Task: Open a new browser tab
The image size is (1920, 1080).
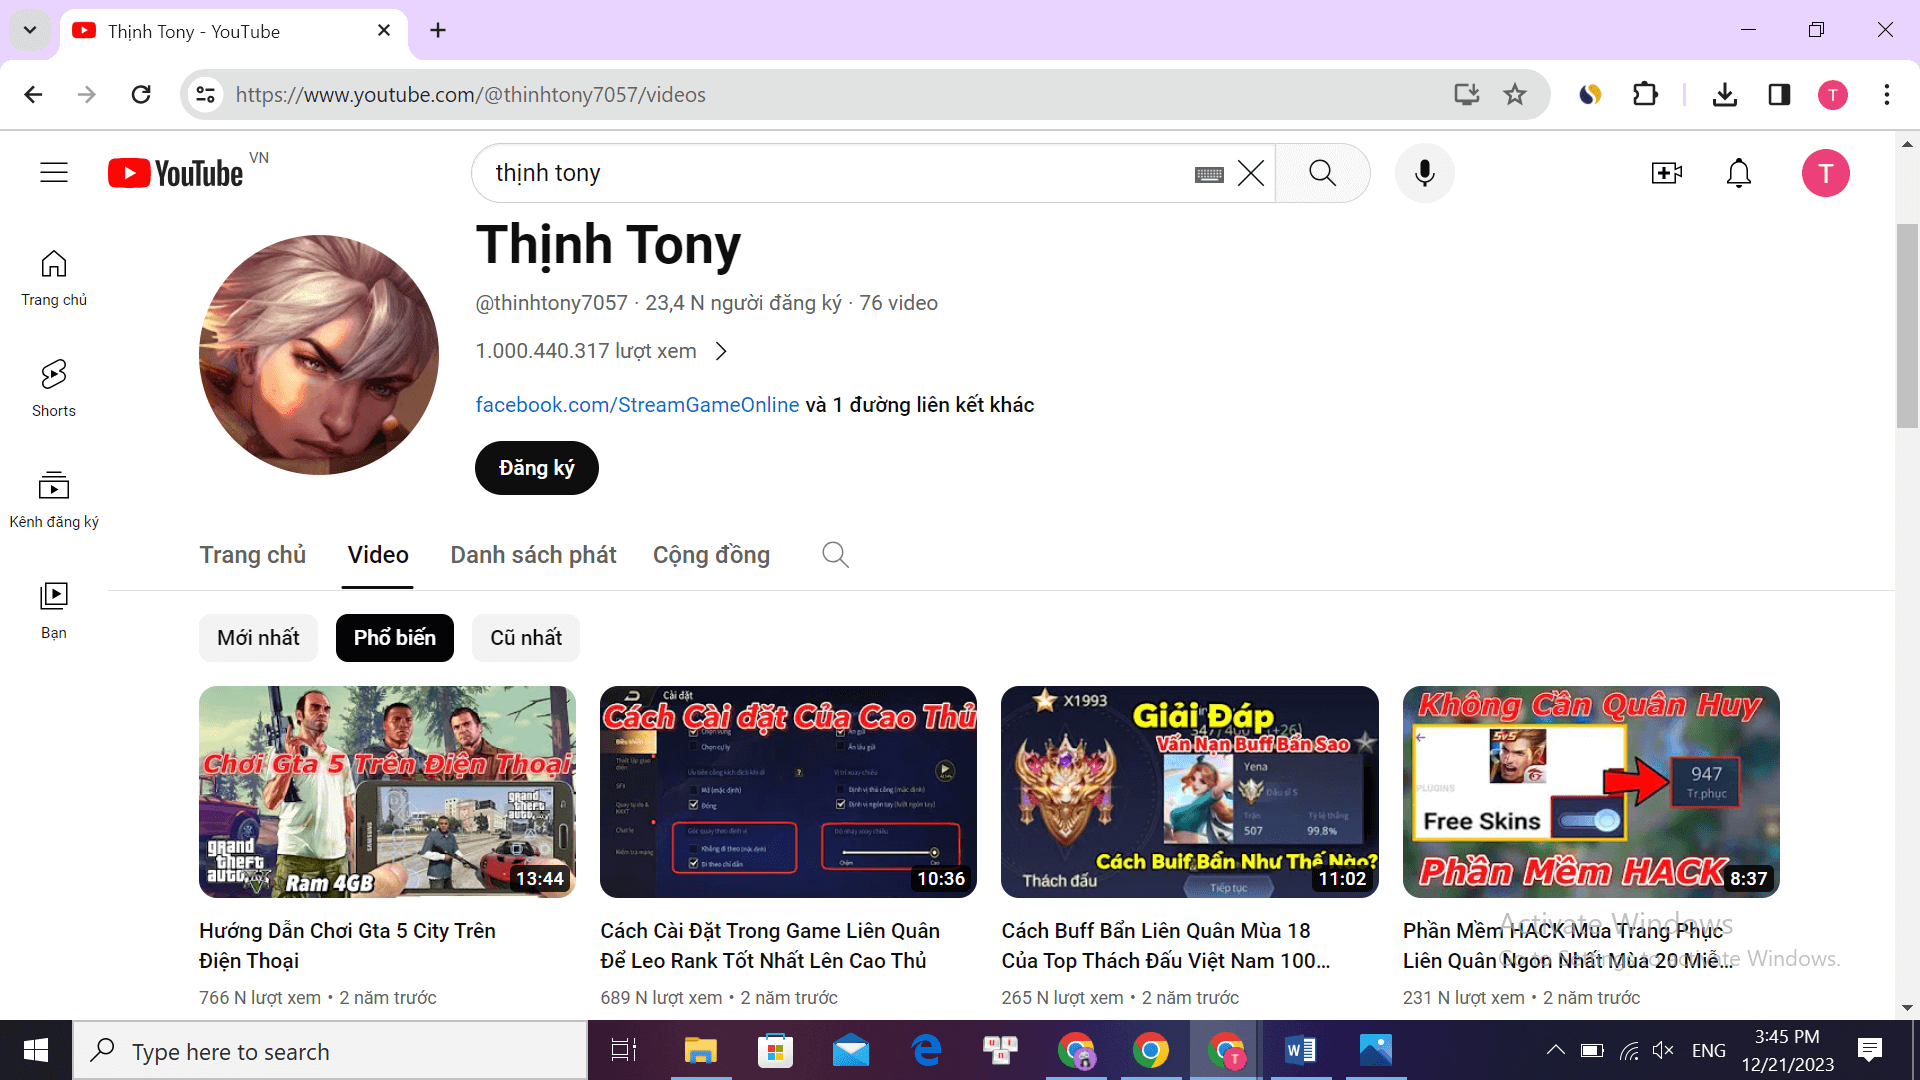Action: (438, 30)
